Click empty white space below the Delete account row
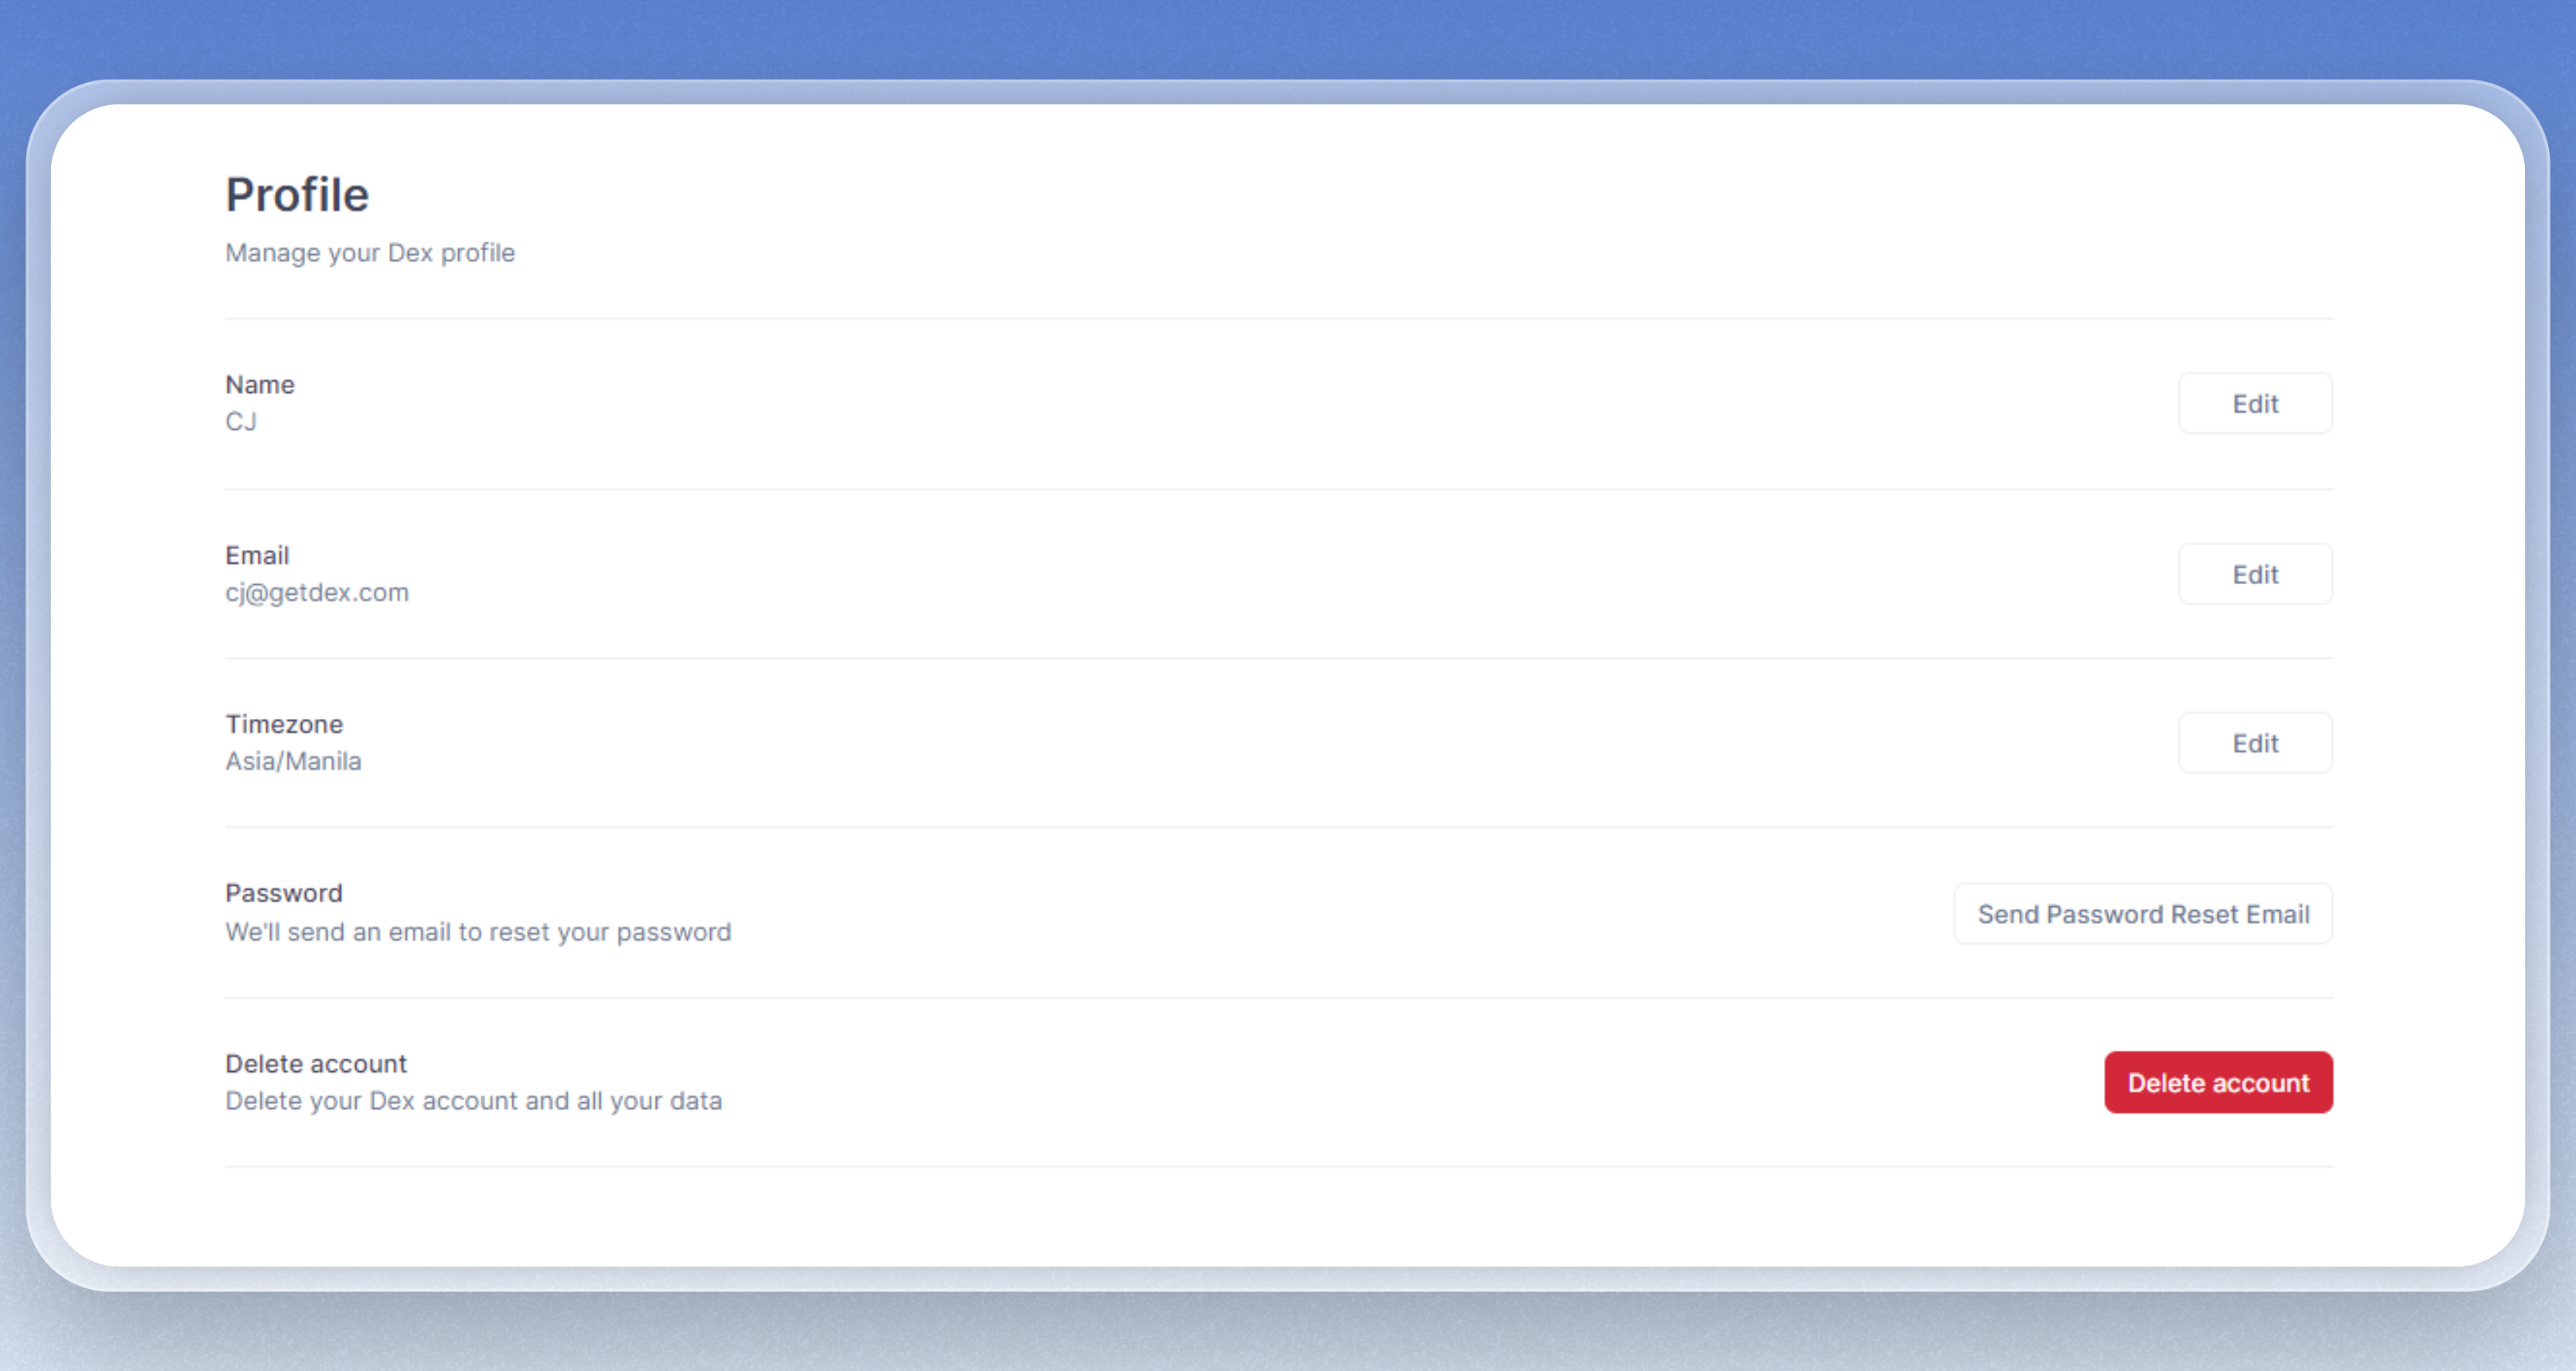This screenshot has height=1371, width=2576. tap(1288, 1215)
